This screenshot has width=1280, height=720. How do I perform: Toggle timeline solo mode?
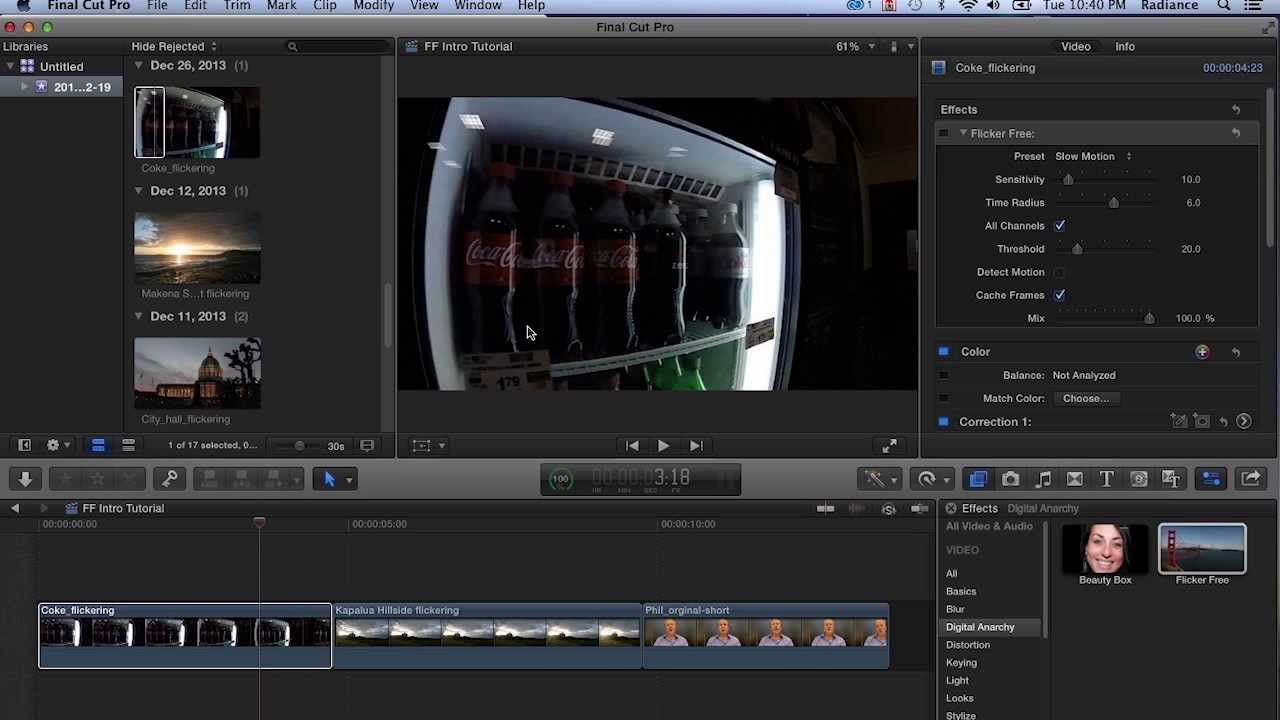click(x=888, y=509)
